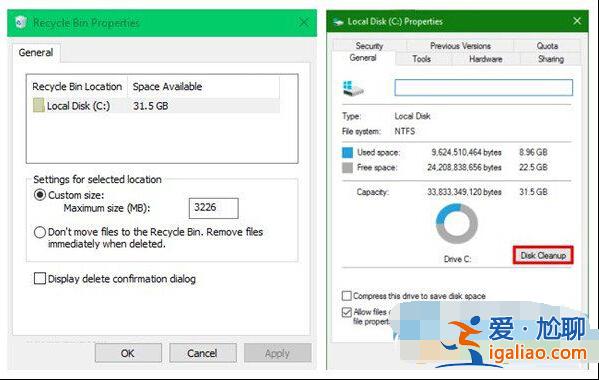Image resolution: width=599 pixels, height=380 pixels.
Task: Click the 22.5 GB free space value
Action: coord(533,167)
